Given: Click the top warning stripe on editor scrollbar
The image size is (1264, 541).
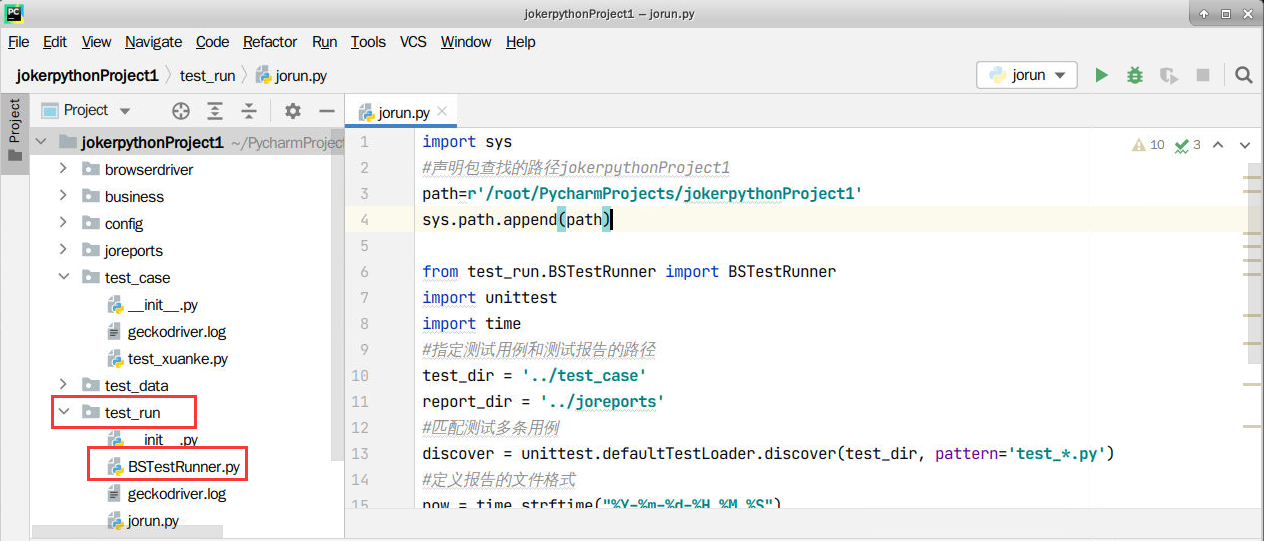Looking at the screenshot, I should [x=1254, y=176].
